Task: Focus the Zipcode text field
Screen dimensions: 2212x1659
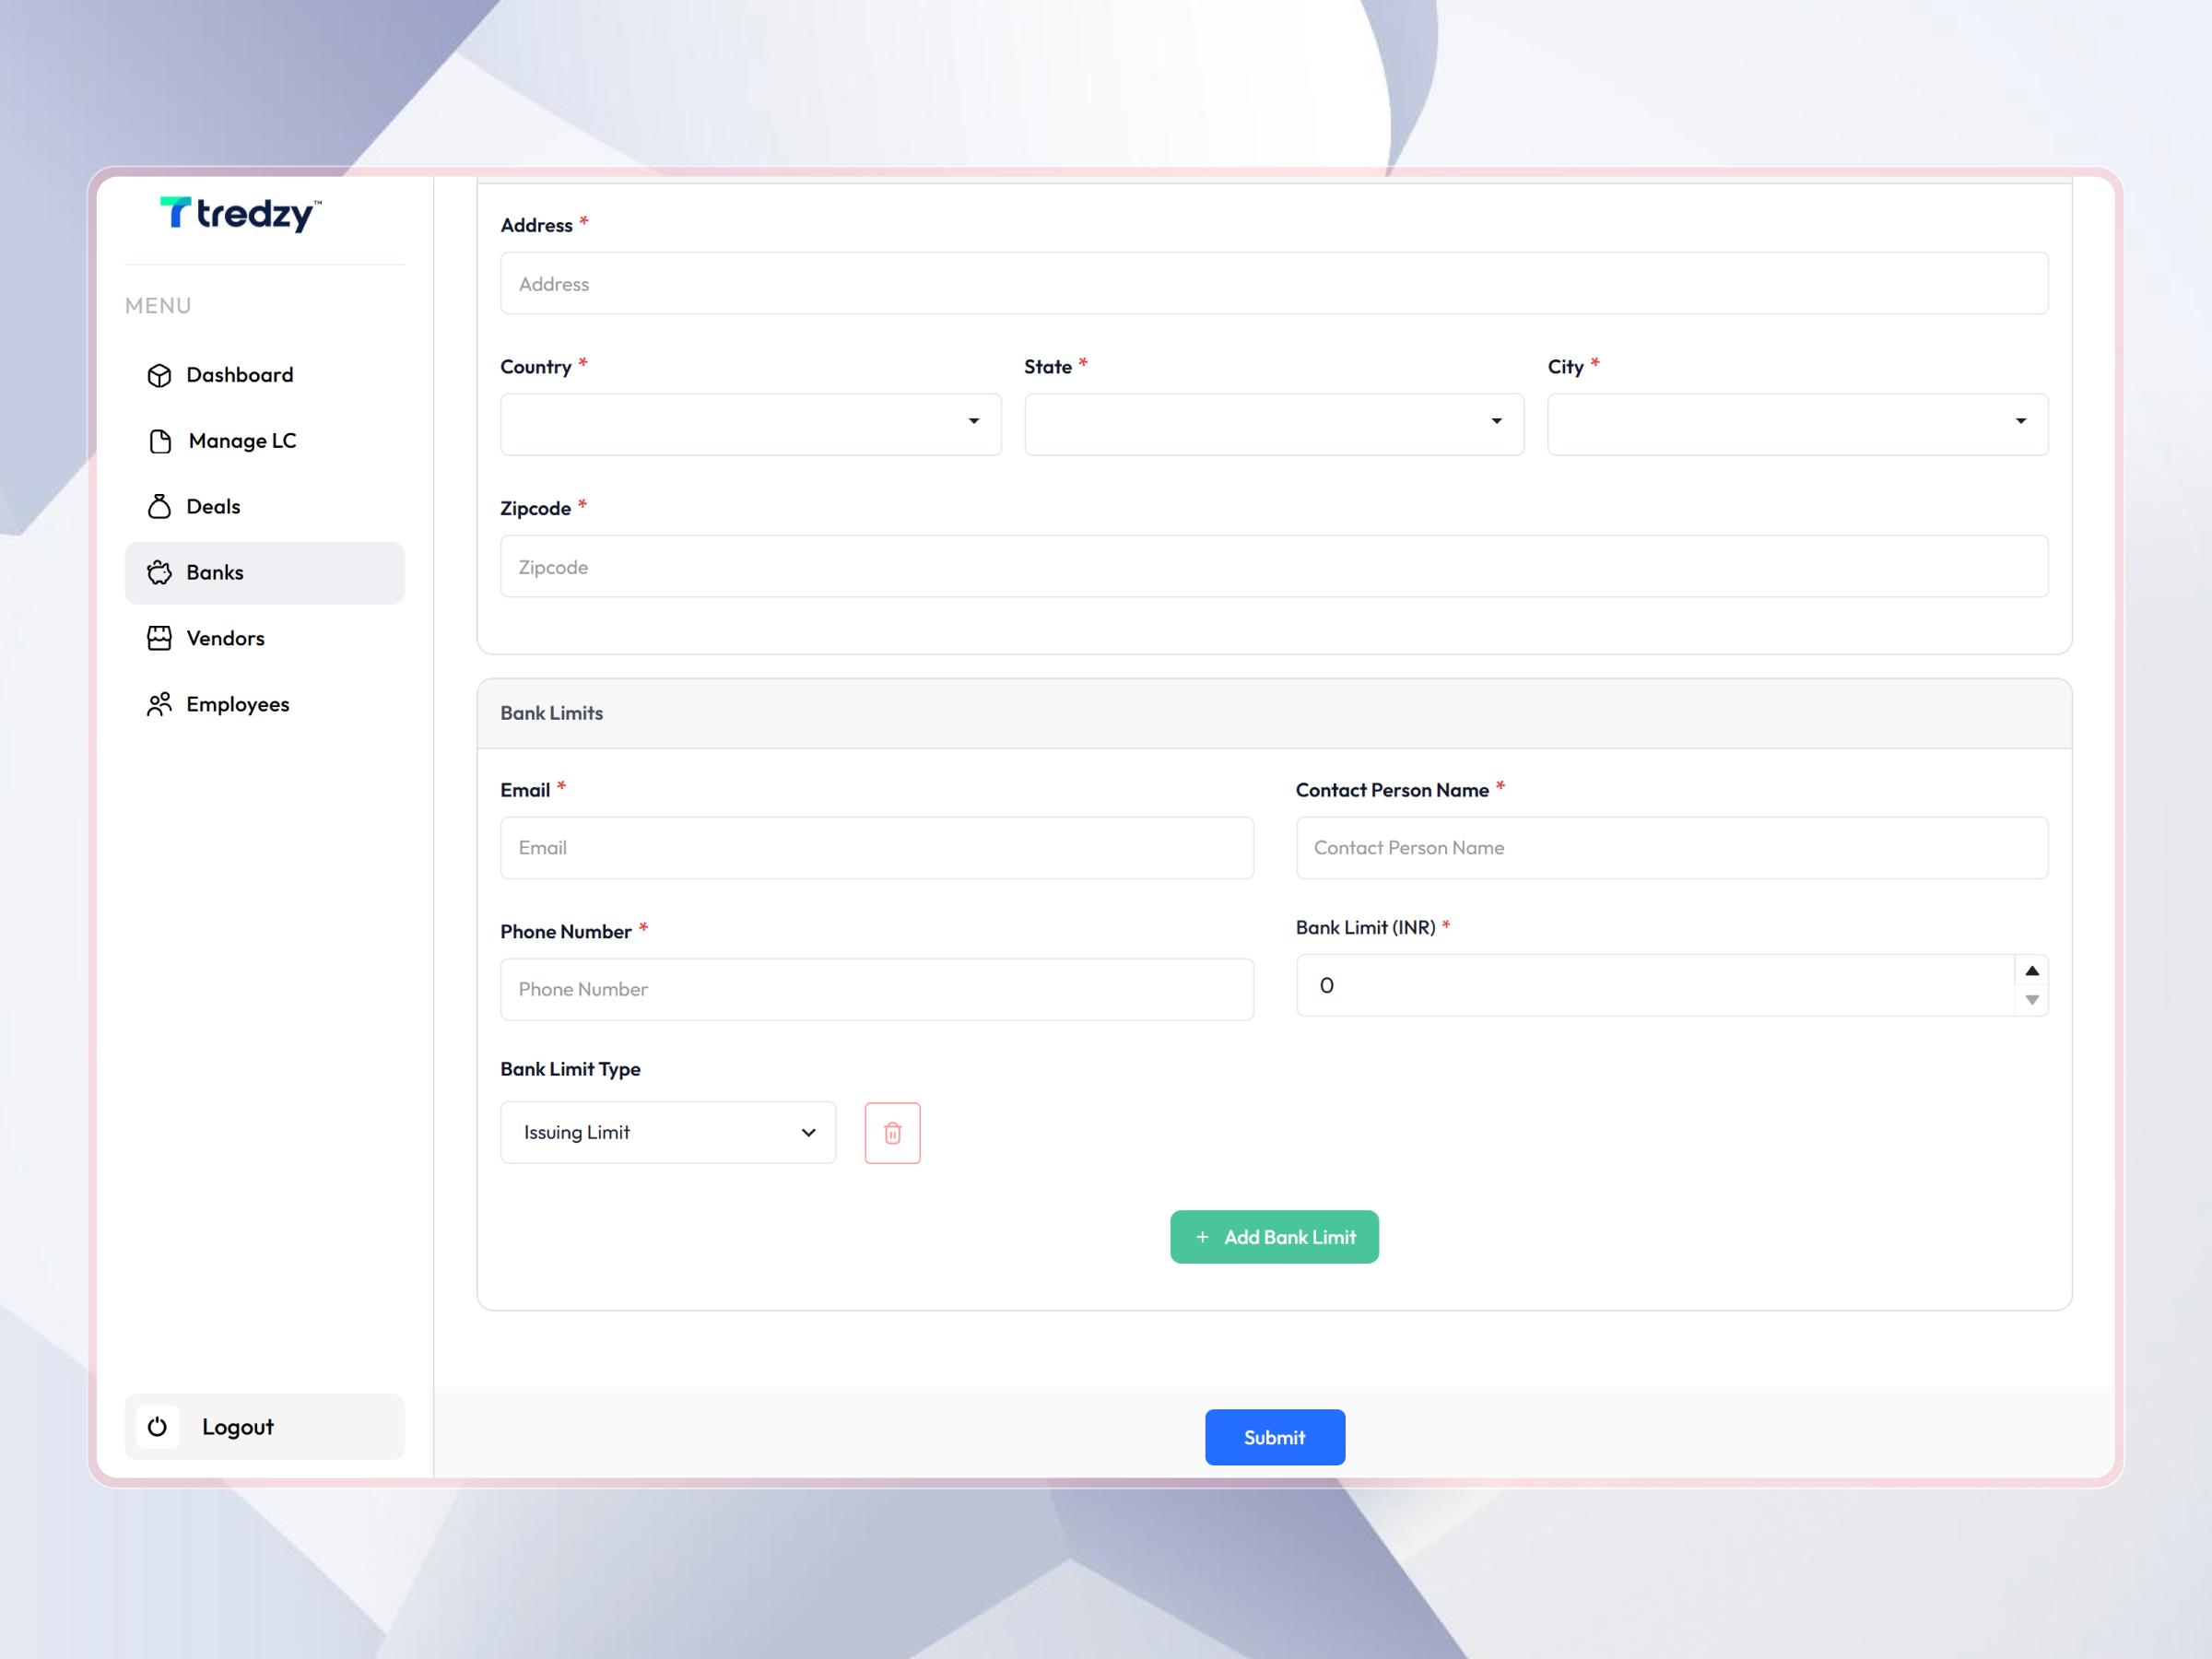Action: pyautogui.click(x=1273, y=566)
